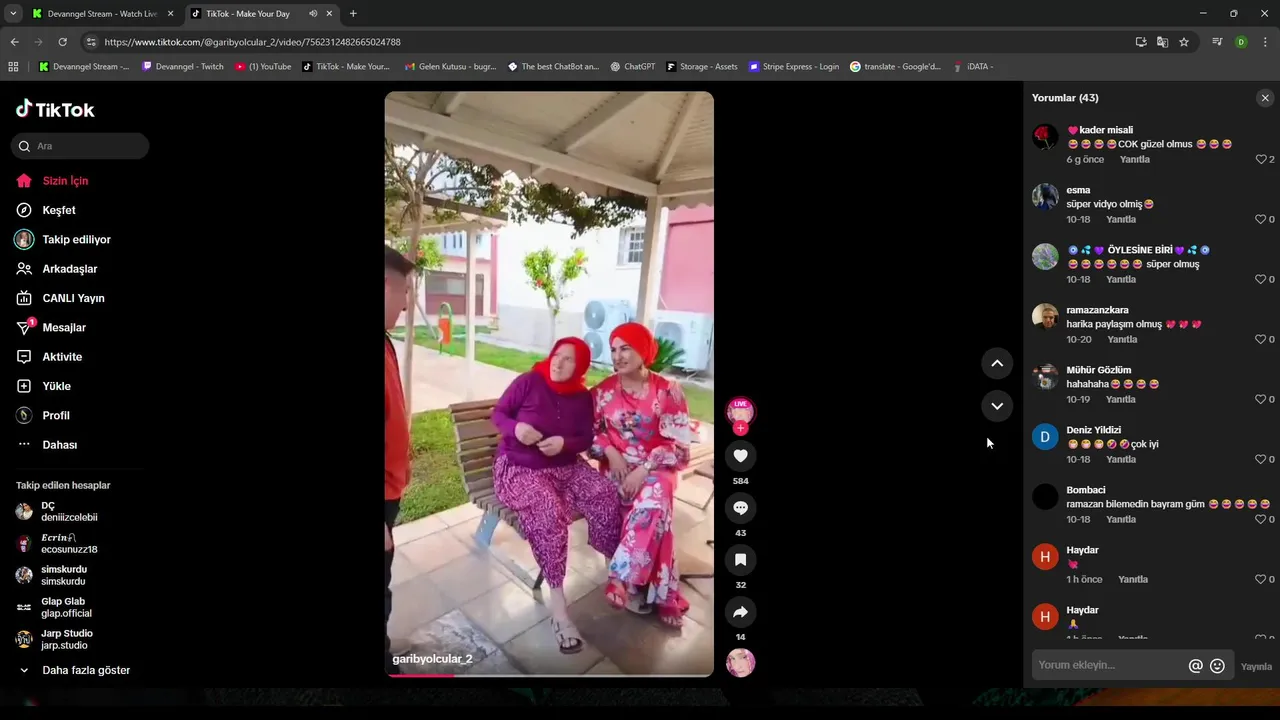
Task: Open YouTube bookmark
Action: (x=263, y=67)
